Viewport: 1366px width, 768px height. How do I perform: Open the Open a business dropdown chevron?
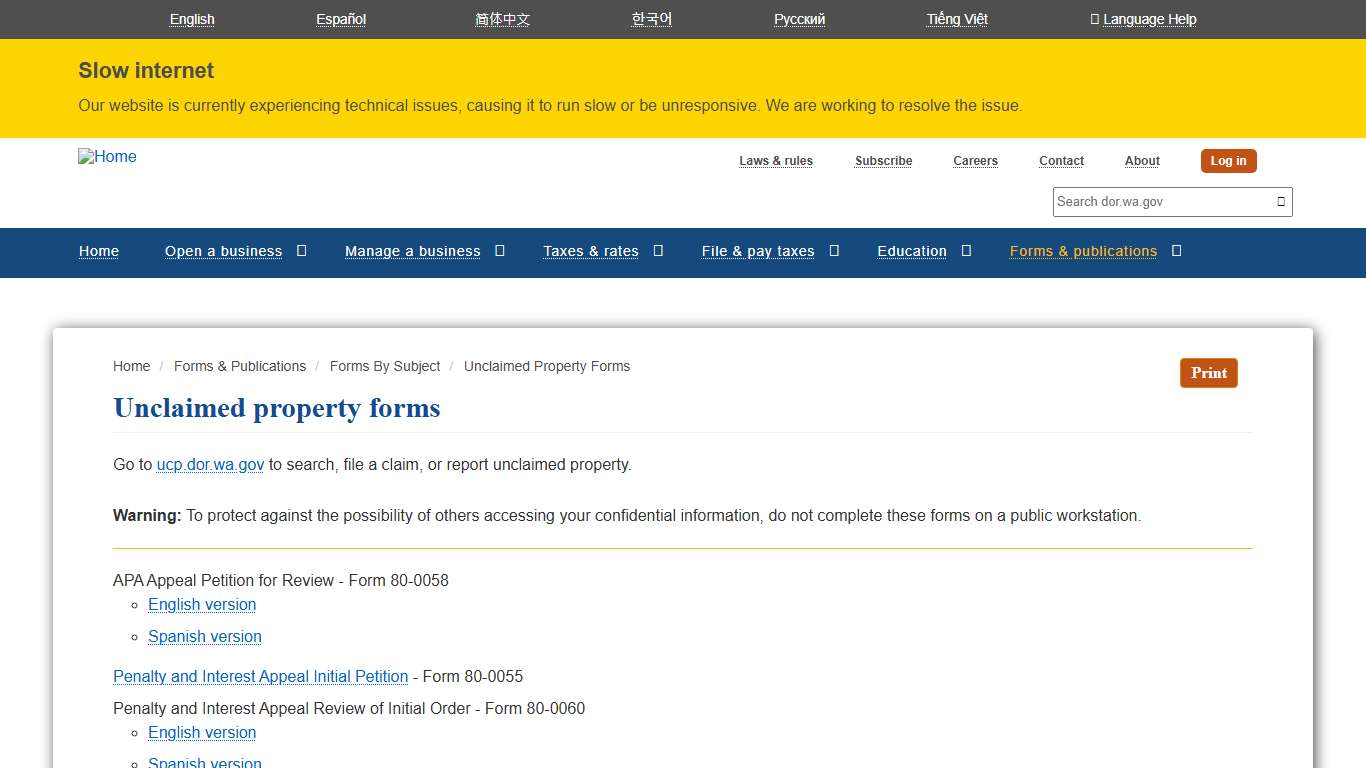point(301,250)
